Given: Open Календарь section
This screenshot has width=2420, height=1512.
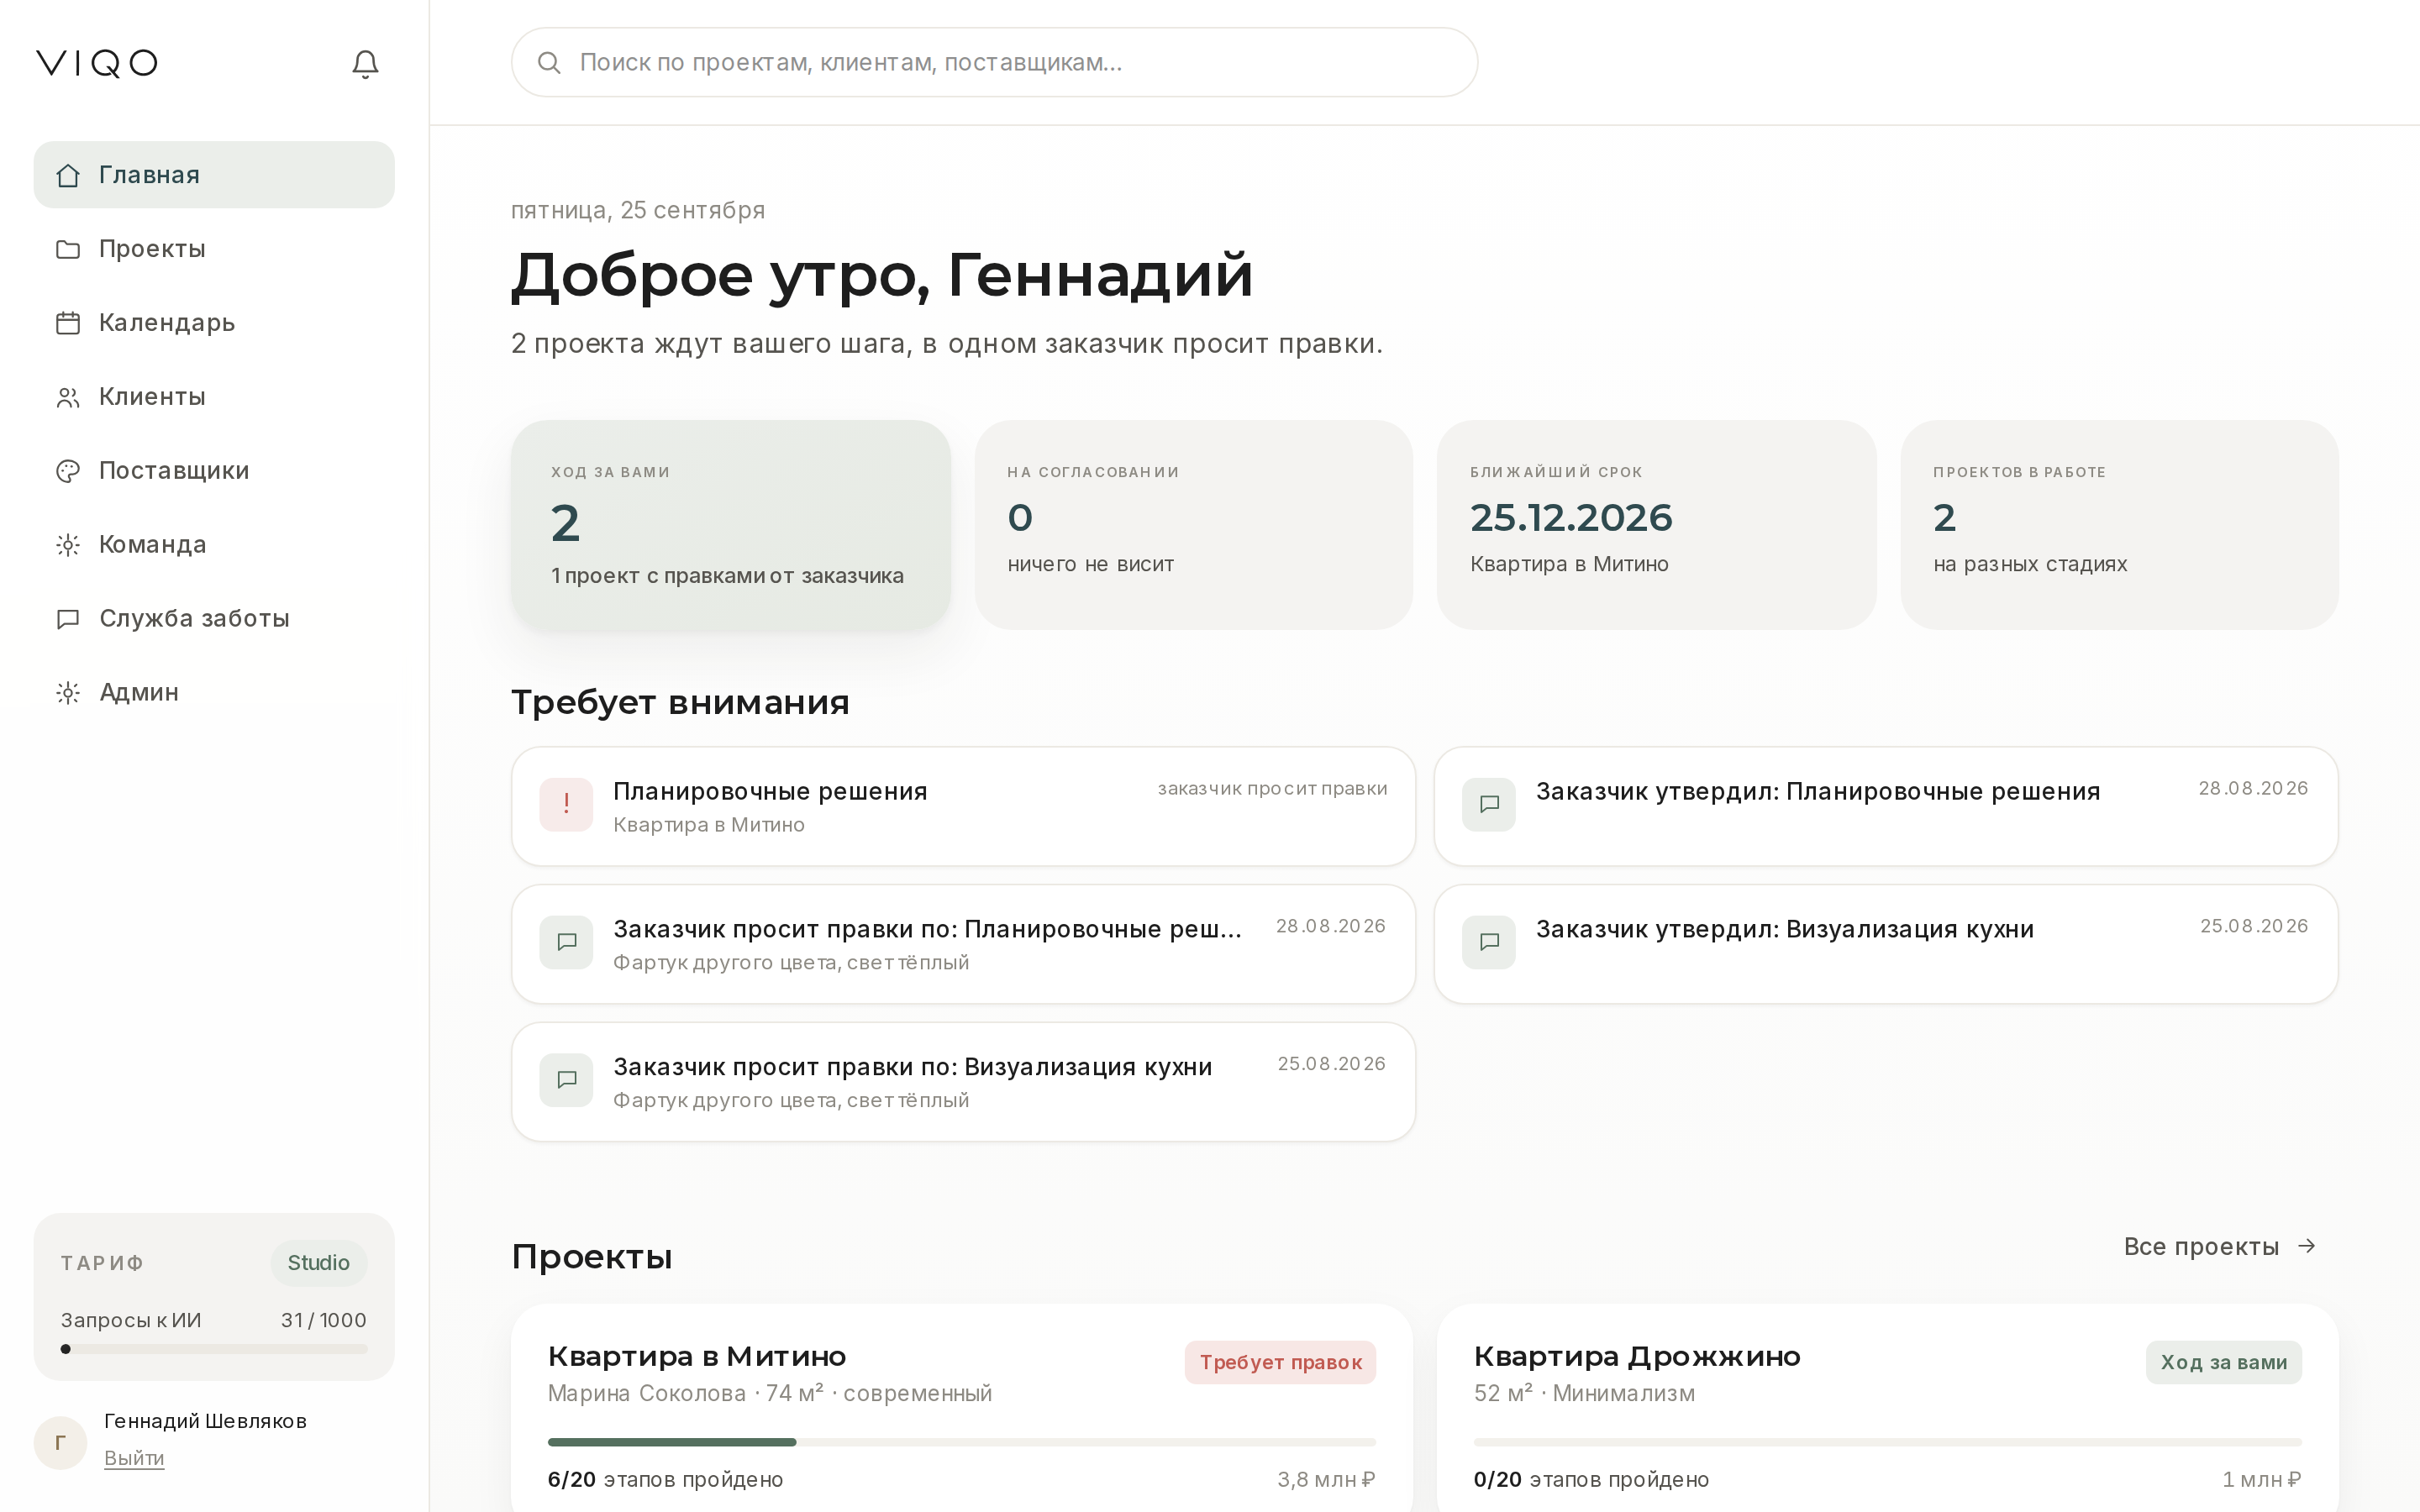Looking at the screenshot, I should (x=214, y=323).
